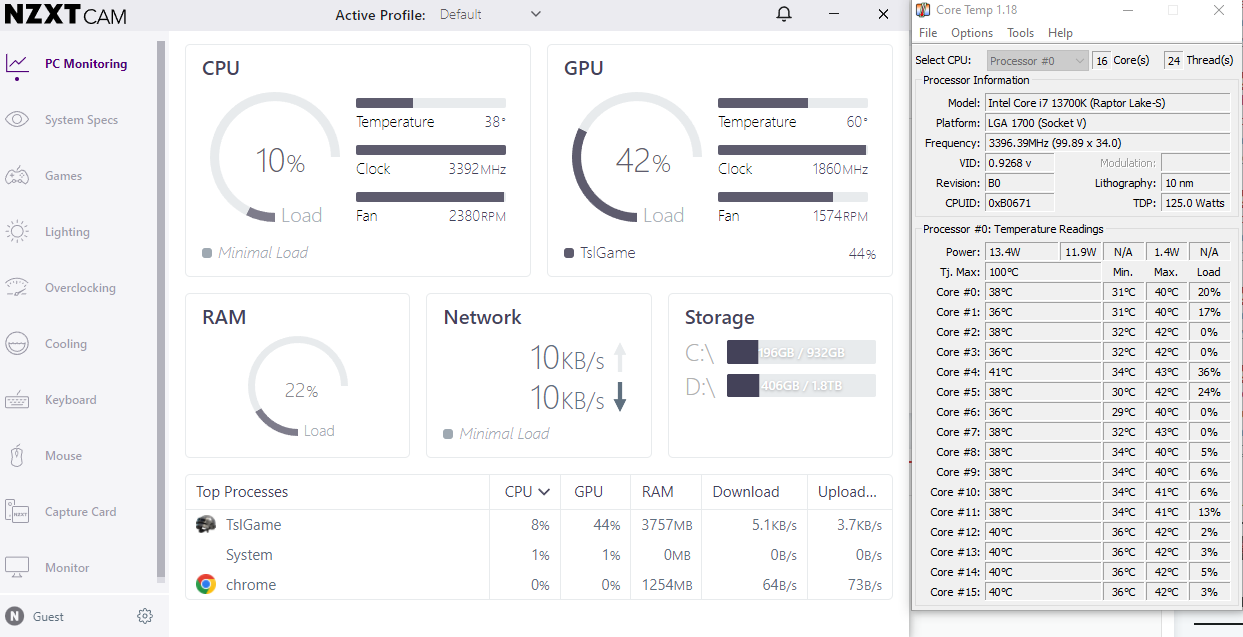Click the Core Temp window icon
Screen dimensions: 1243x637
[x=923, y=10]
